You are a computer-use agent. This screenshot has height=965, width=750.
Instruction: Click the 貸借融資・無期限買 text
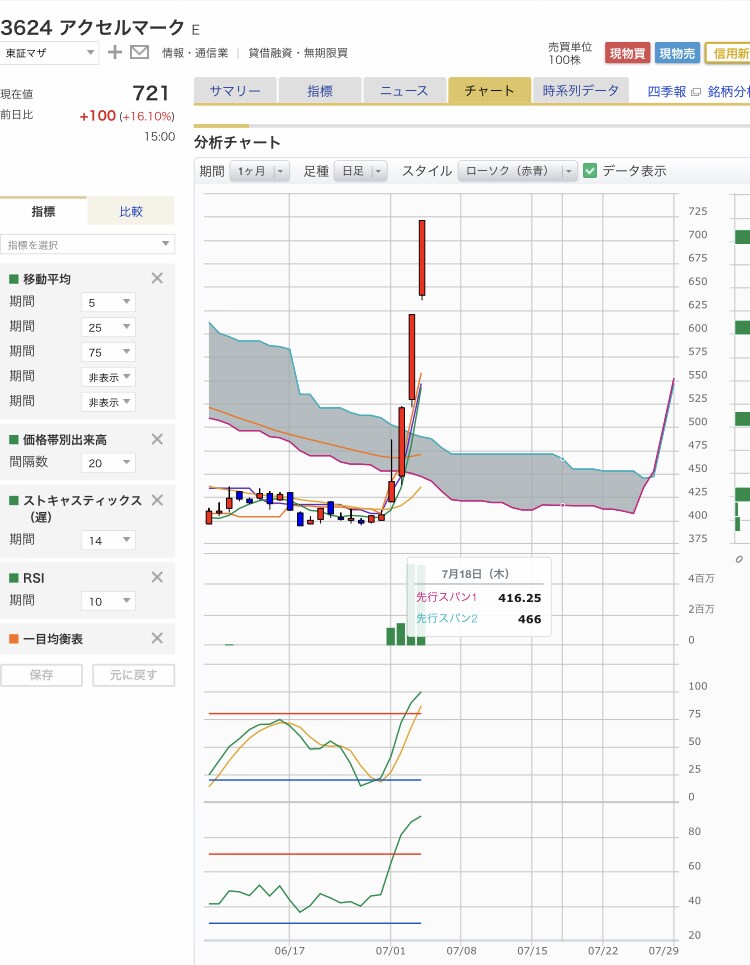point(298,53)
